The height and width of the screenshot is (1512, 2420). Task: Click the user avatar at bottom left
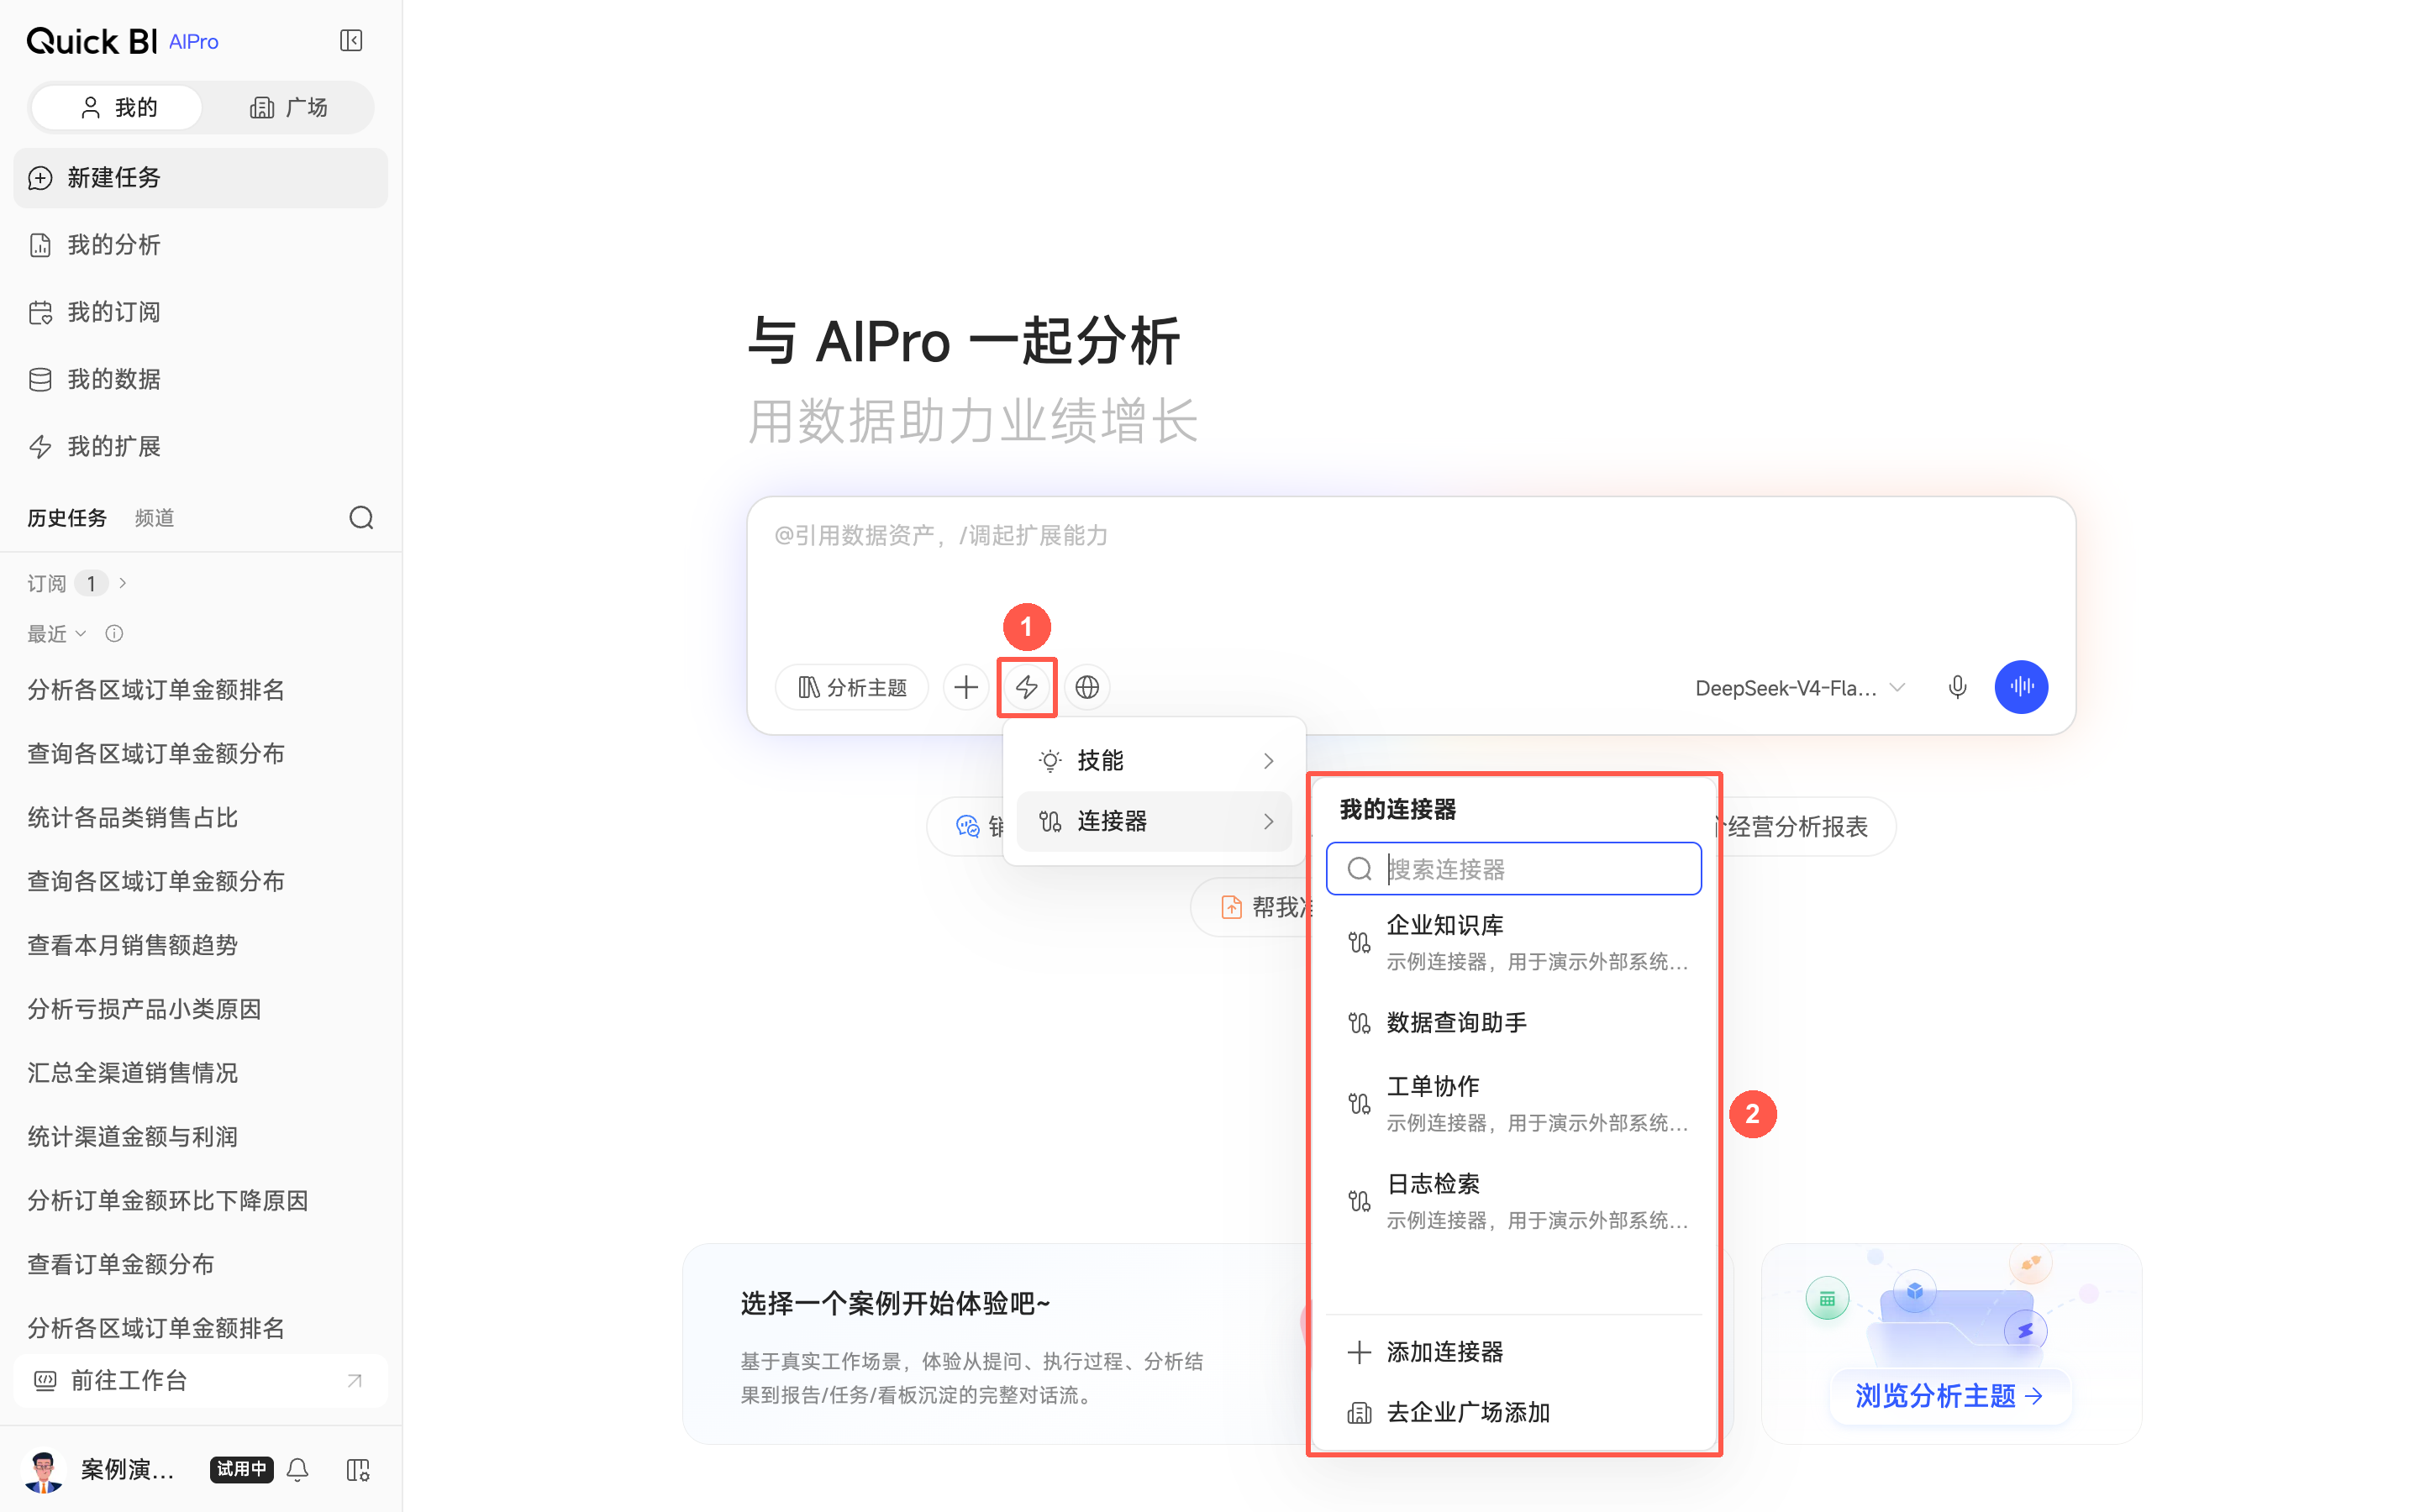coord(43,1470)
